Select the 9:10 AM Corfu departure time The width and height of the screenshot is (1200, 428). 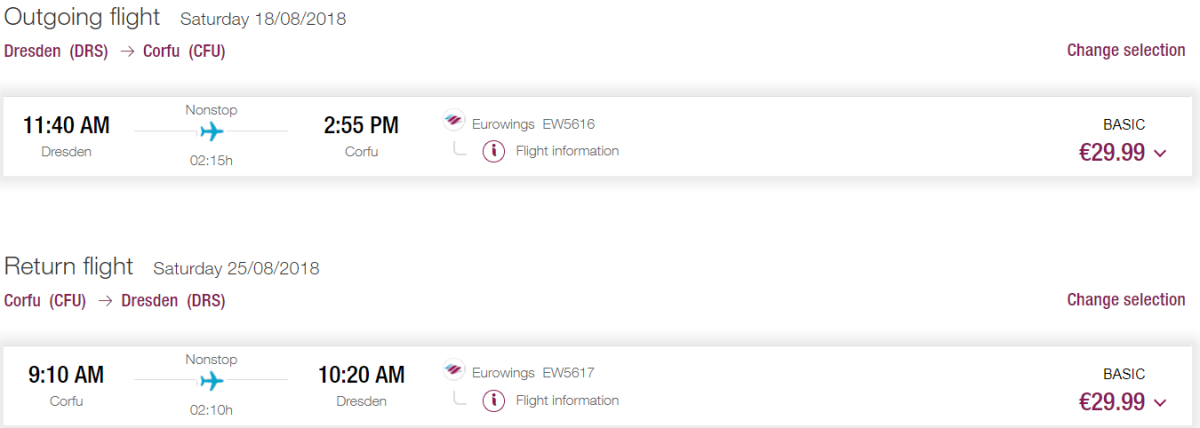[x=66, y=375]
